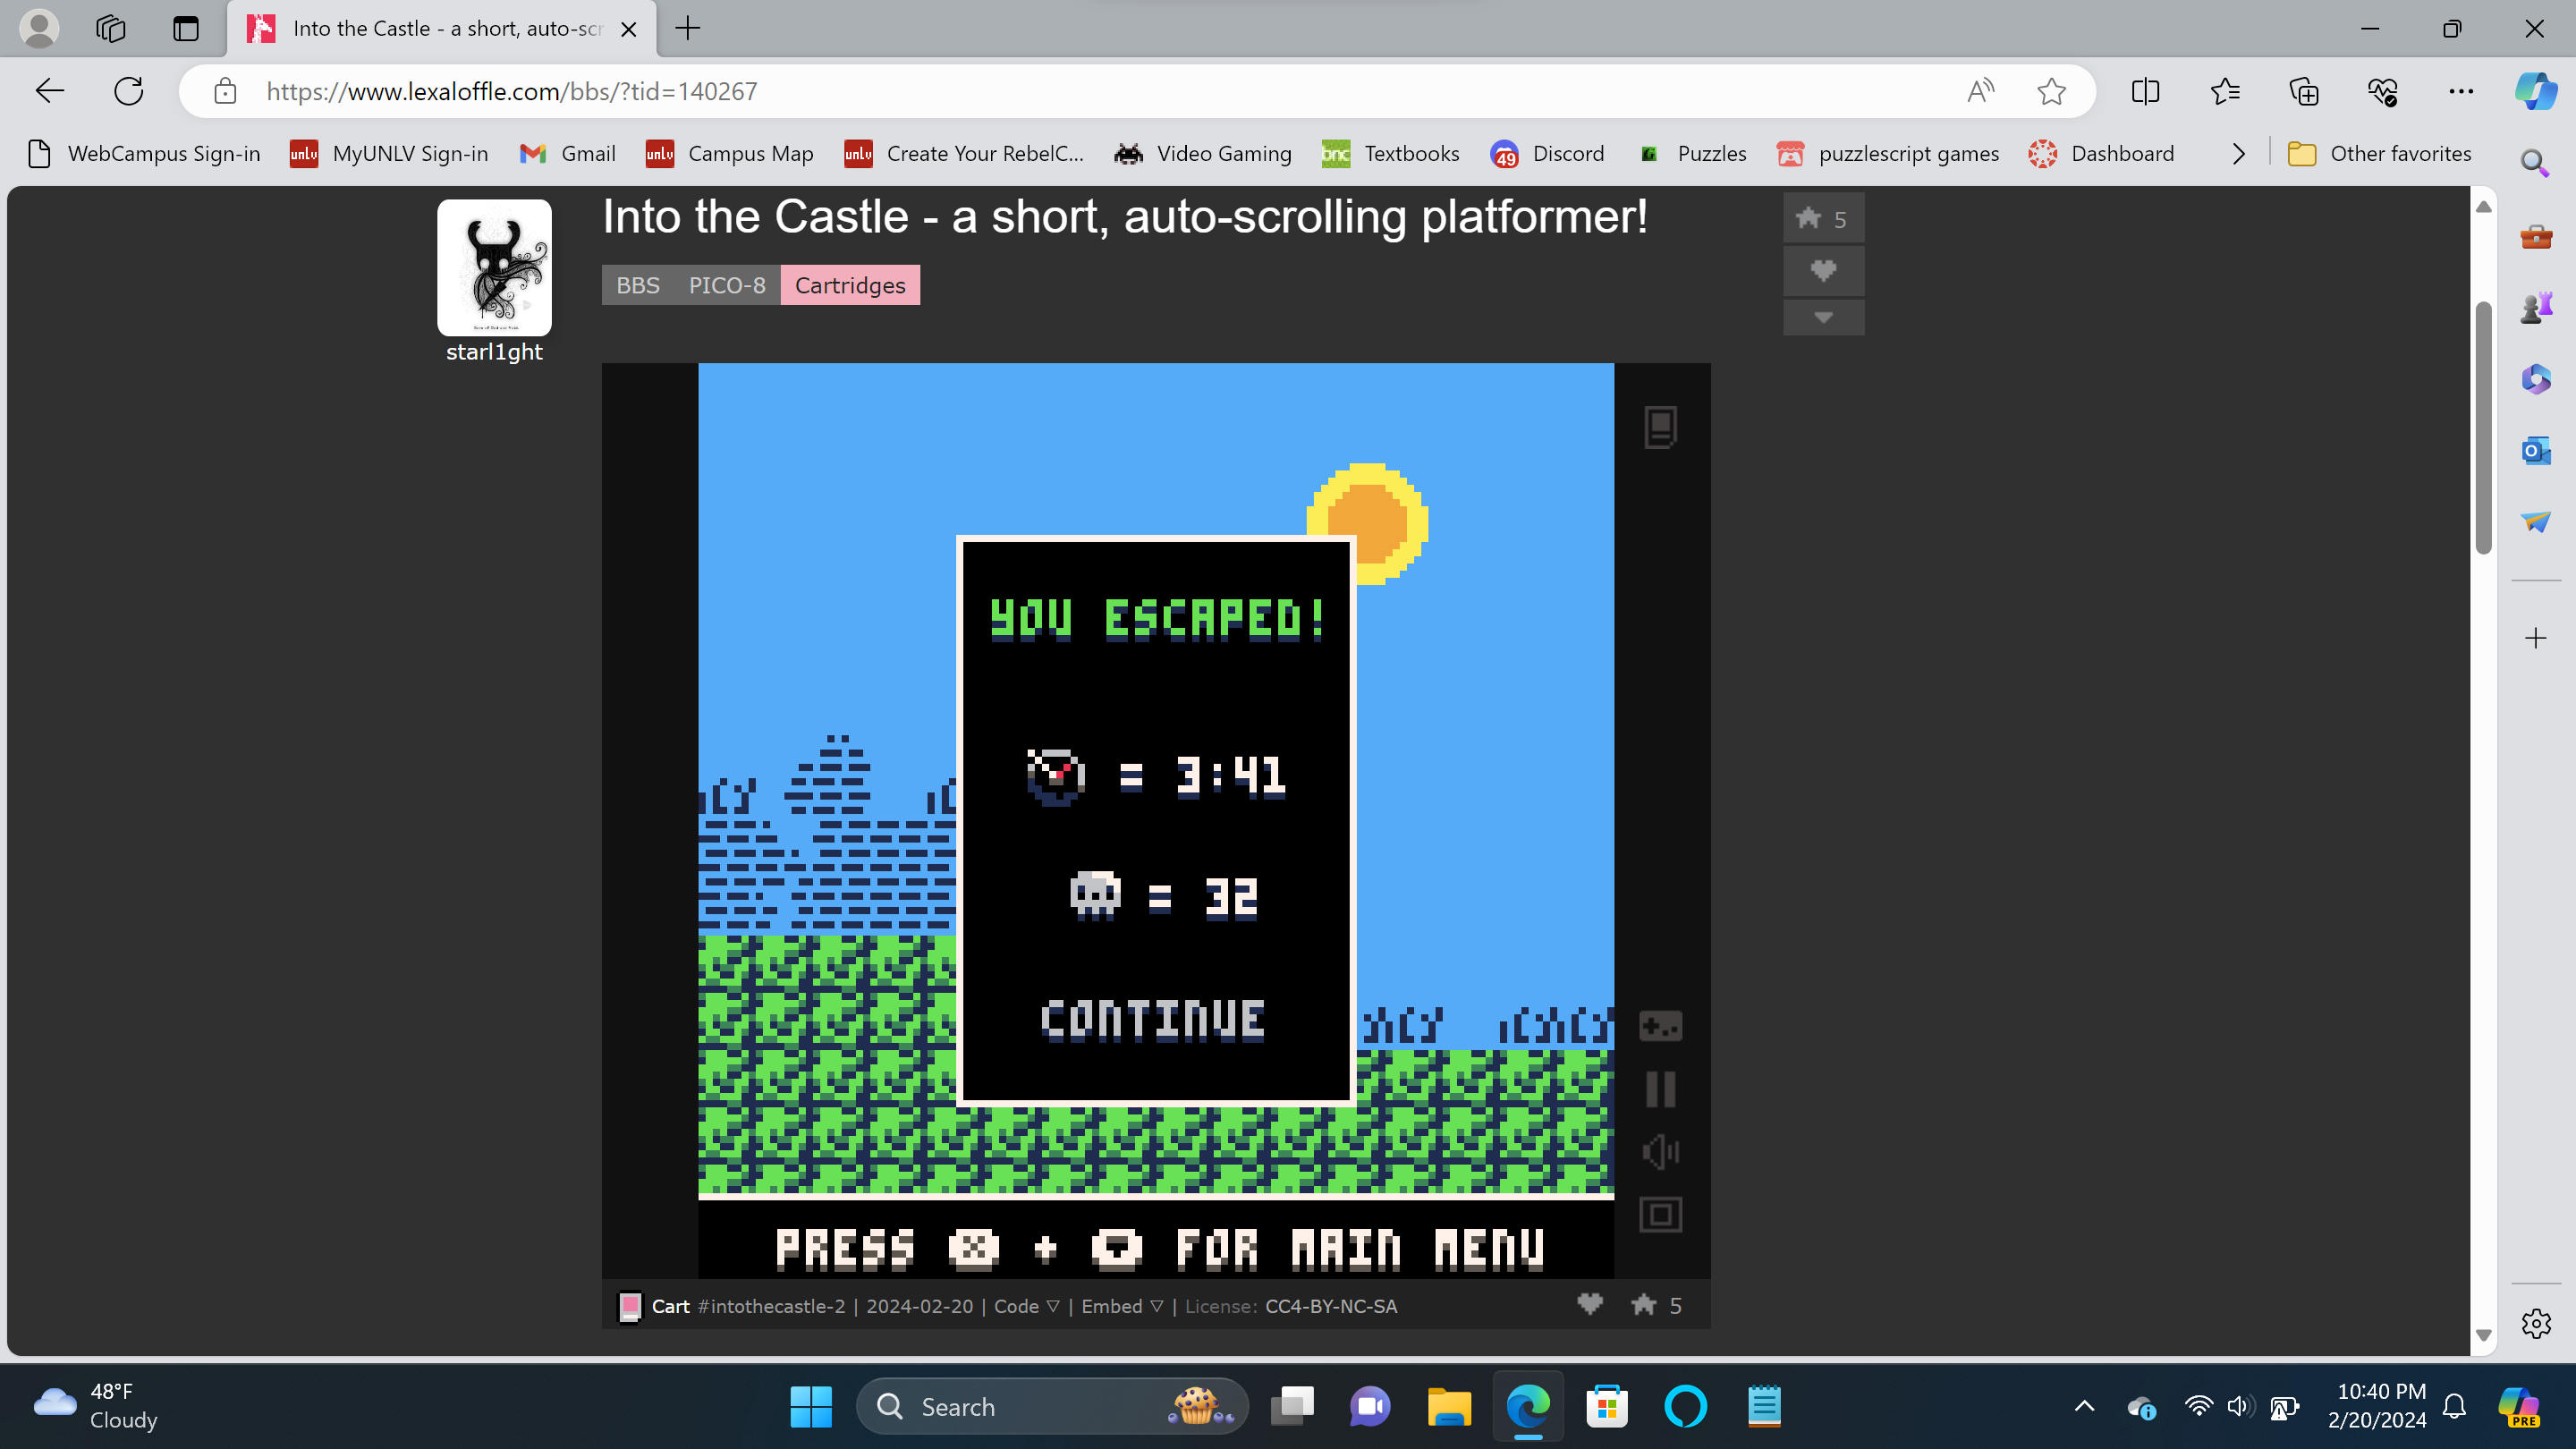Click the pink cartridge icon
Image resolution: width=2576 pixels, height=1449 pixels.
[x=630, y=1306]
